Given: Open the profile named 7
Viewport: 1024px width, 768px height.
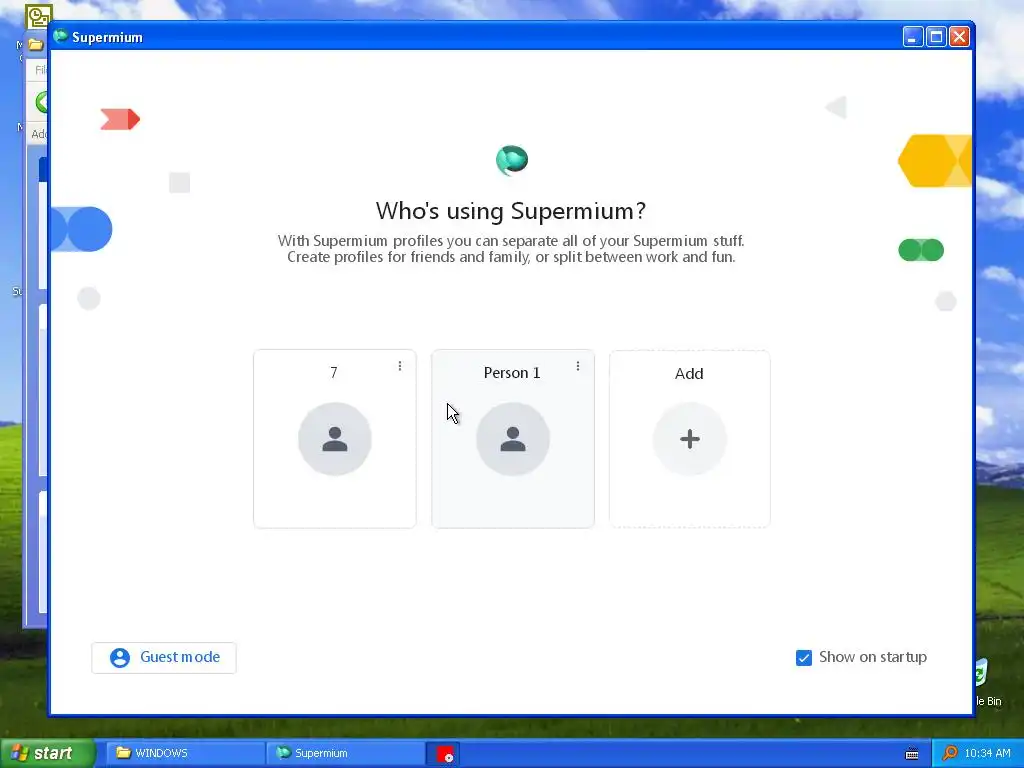Looking at the screenshot, I should tap(334, 439).
